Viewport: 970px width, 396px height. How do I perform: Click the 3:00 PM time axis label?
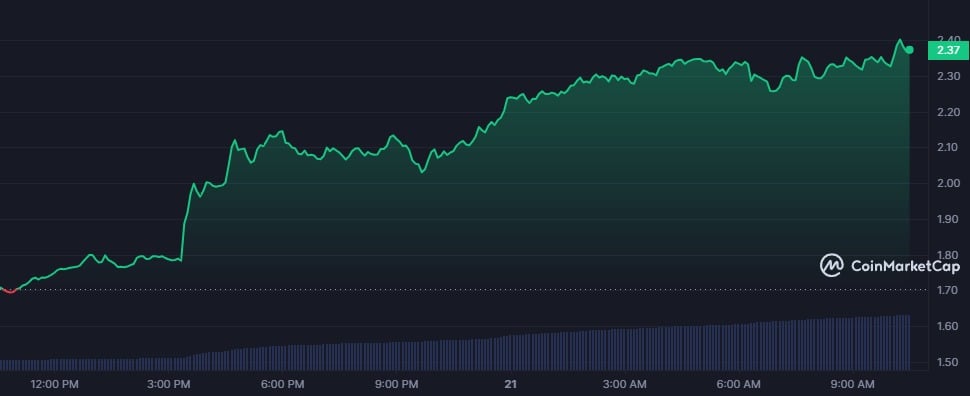[170, 384]
